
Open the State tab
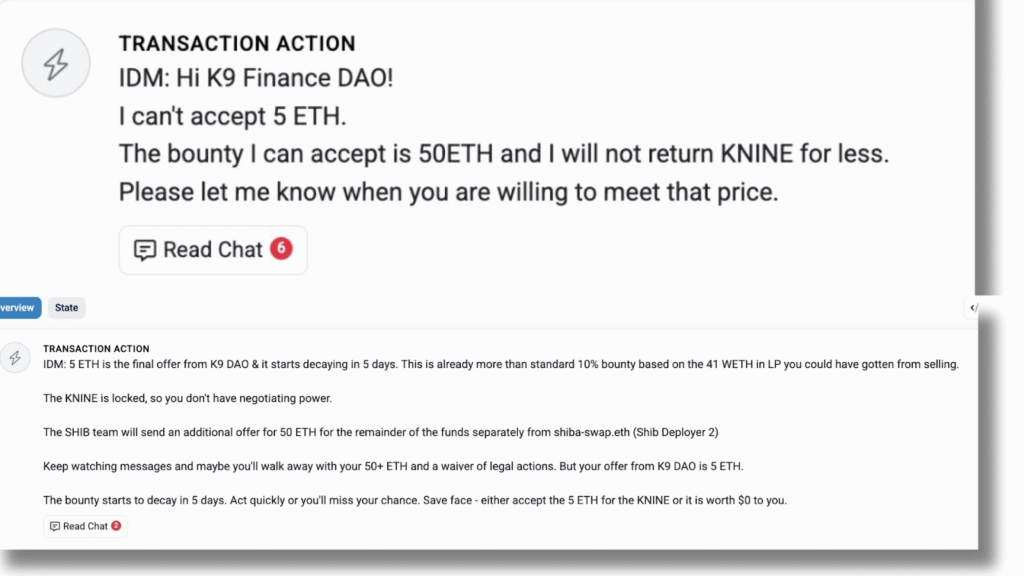(67, 308)
